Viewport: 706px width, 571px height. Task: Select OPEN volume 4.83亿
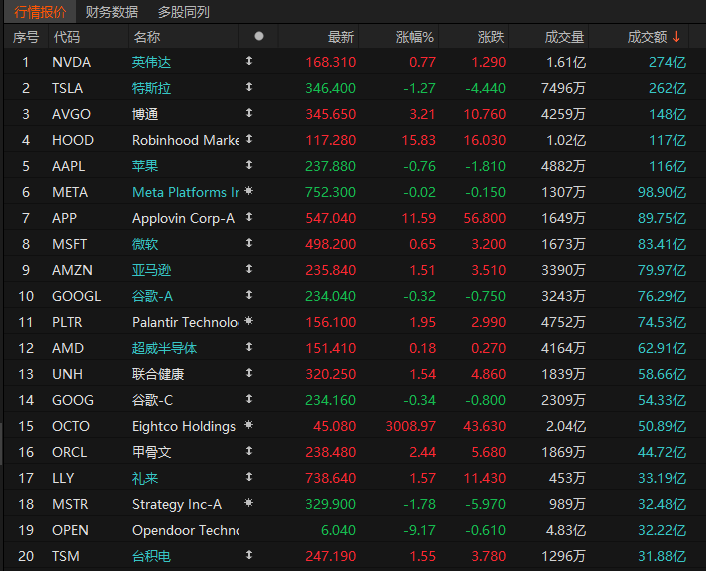coord(566,530)
